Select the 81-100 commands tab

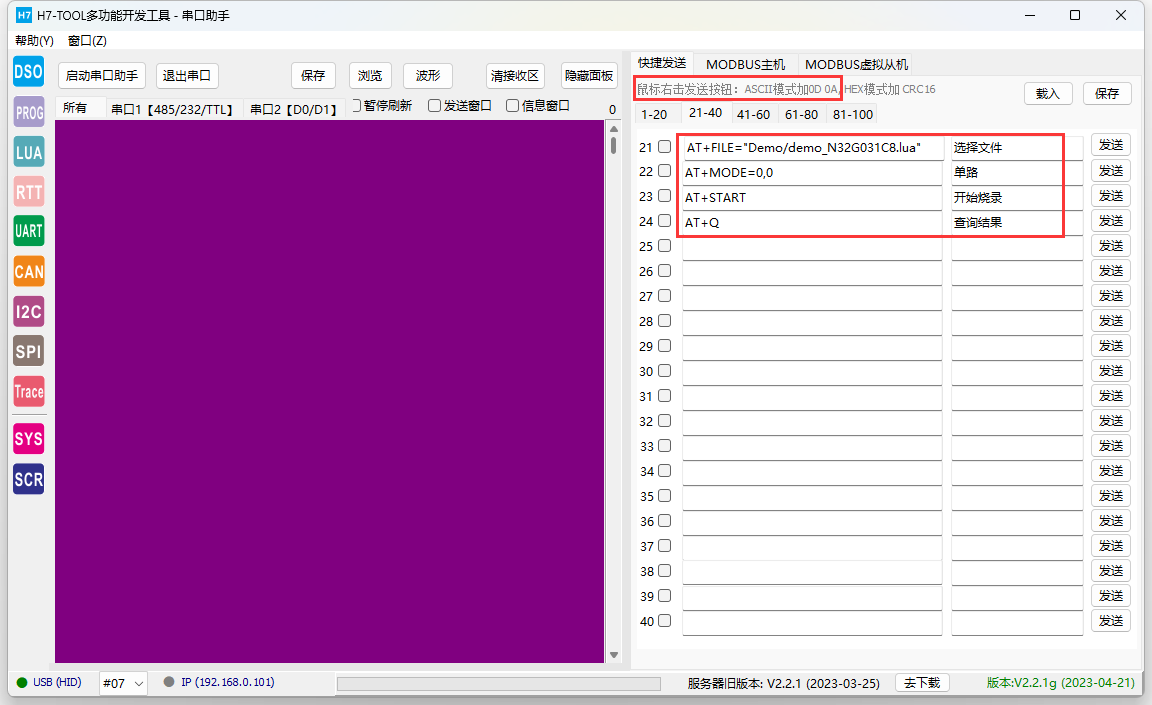click(853, 115)
